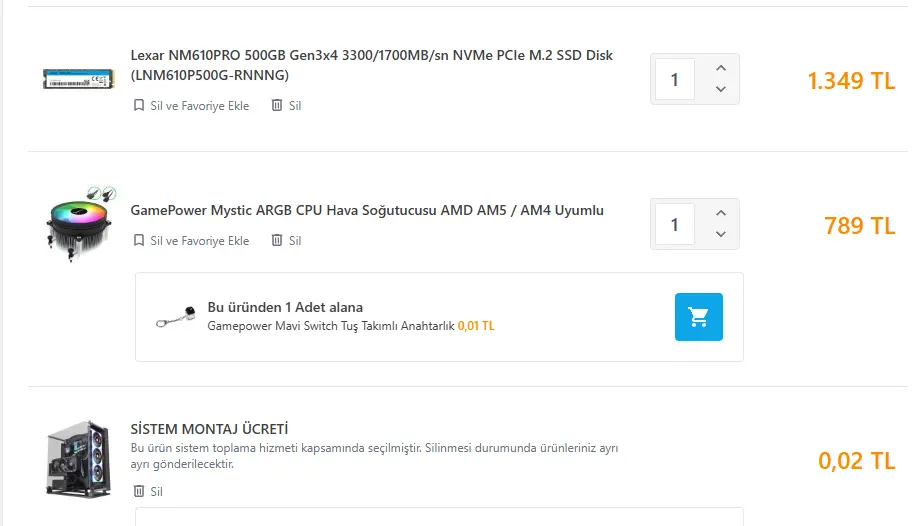Open GamePower Mystic ARGB CPU cooler title

(x=367, y=211)
